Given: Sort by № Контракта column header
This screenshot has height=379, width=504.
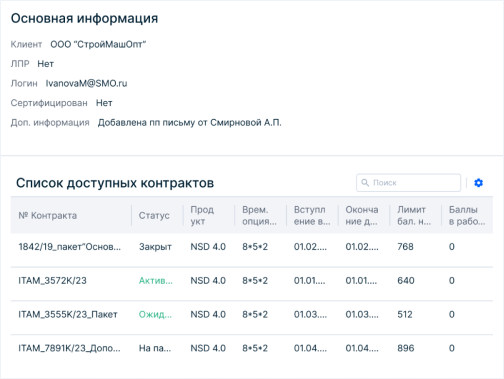Looking at the screenshot, I should tap(48, 215).
